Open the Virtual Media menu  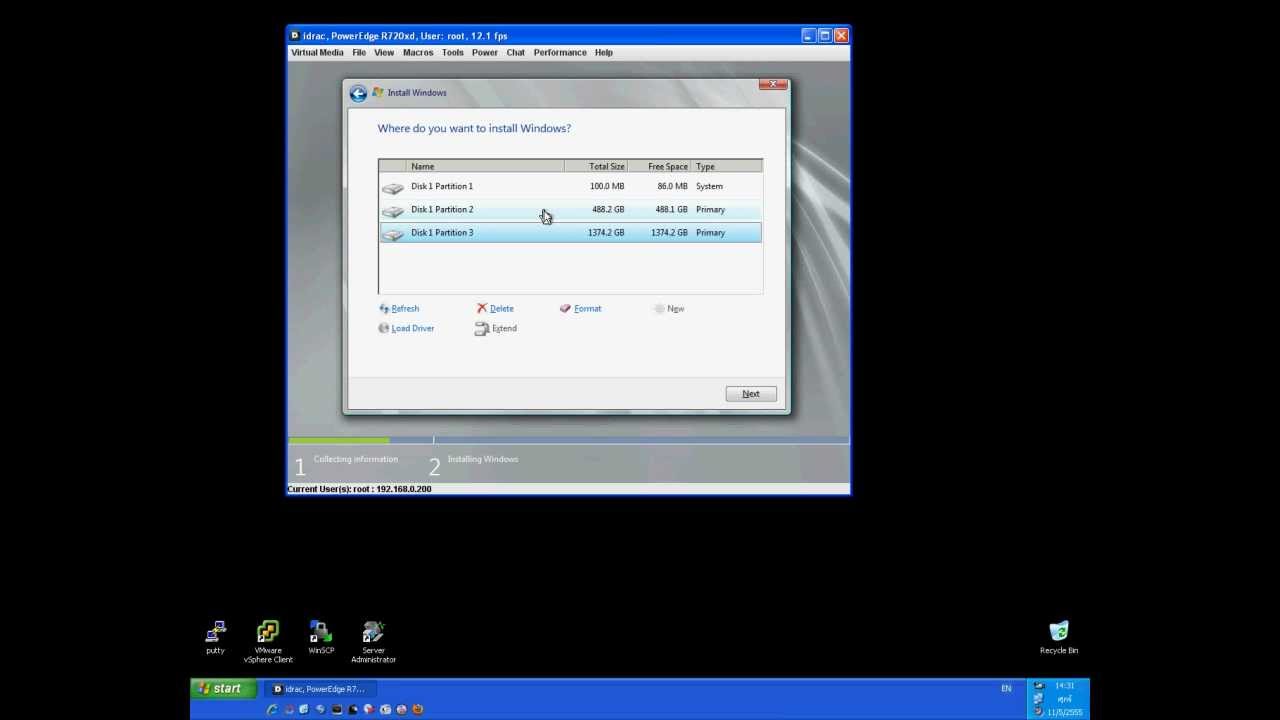click(x=317, y=52)
